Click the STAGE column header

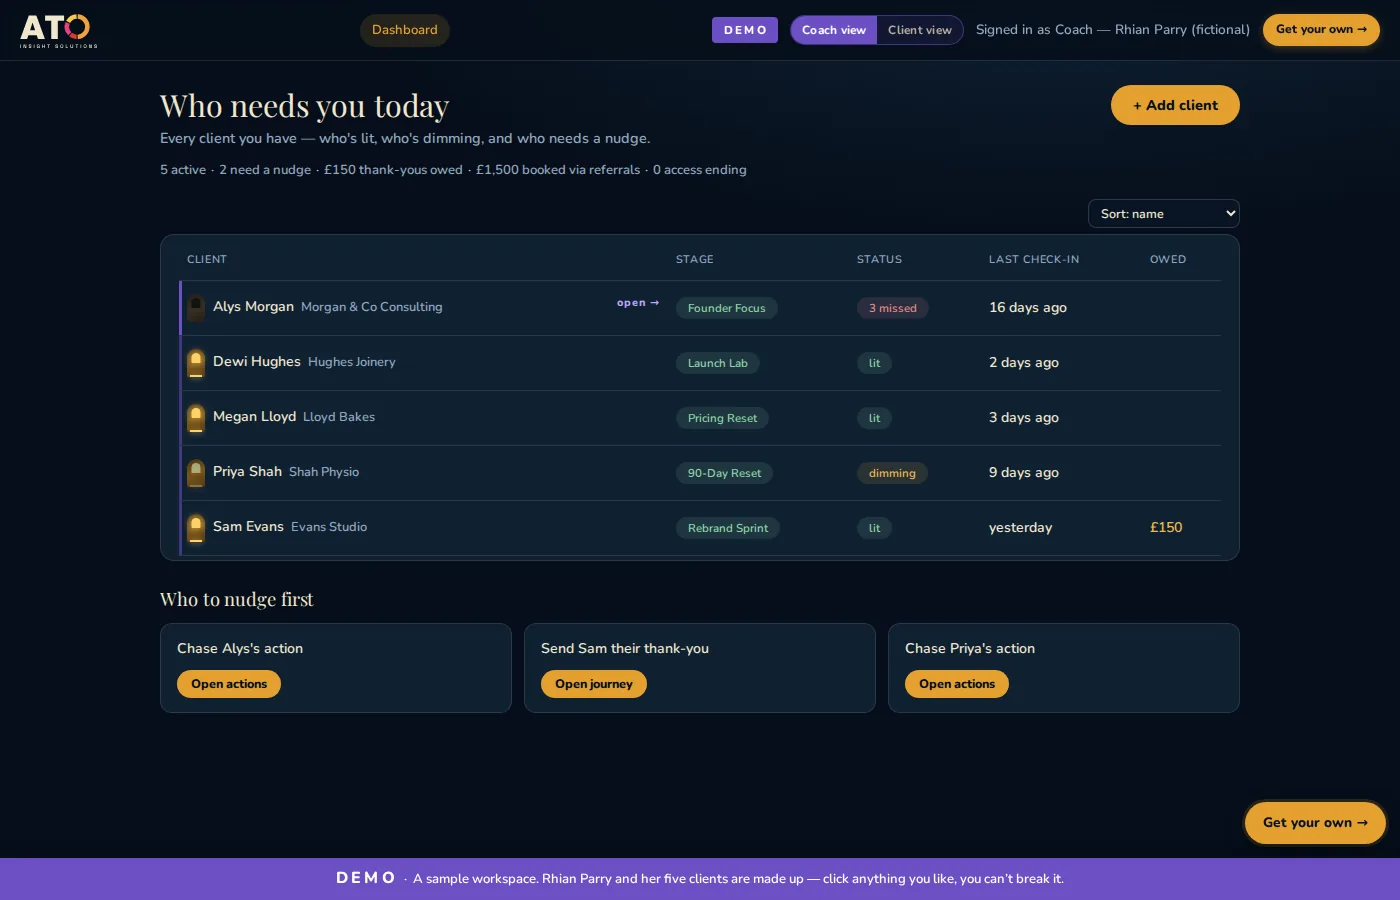click(x=695, y=259)
